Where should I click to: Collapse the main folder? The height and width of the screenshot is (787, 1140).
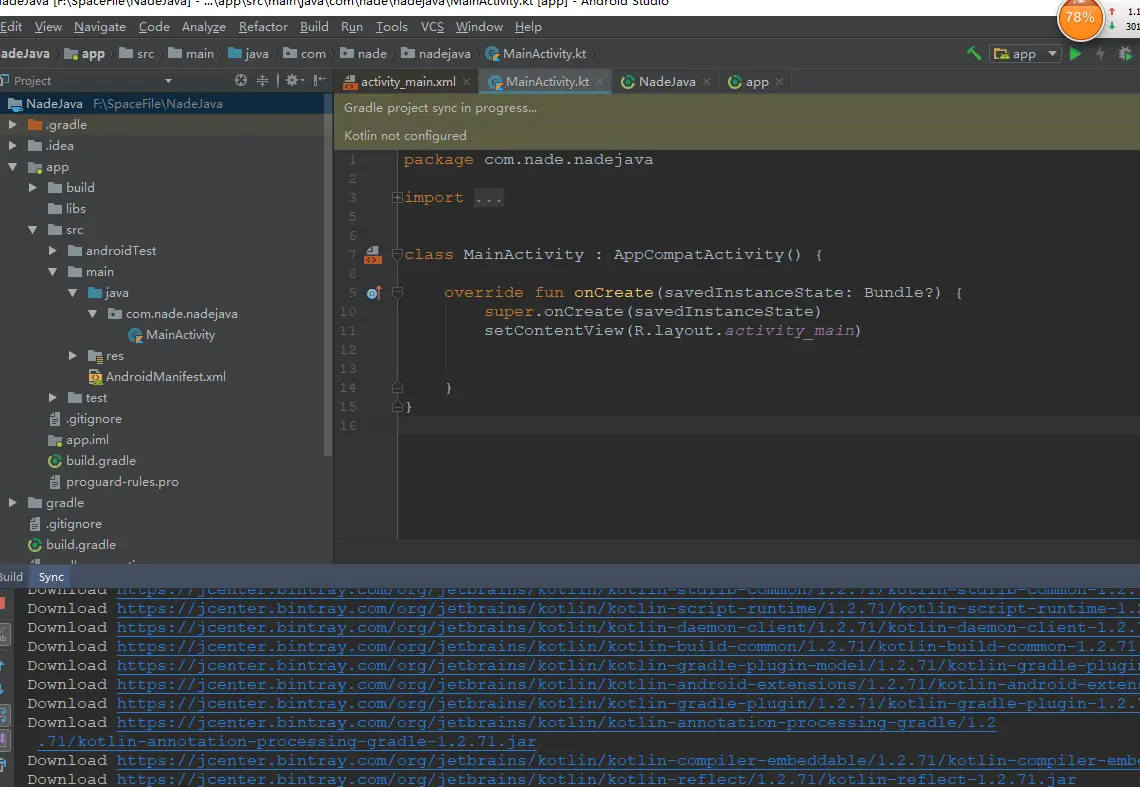52,271
